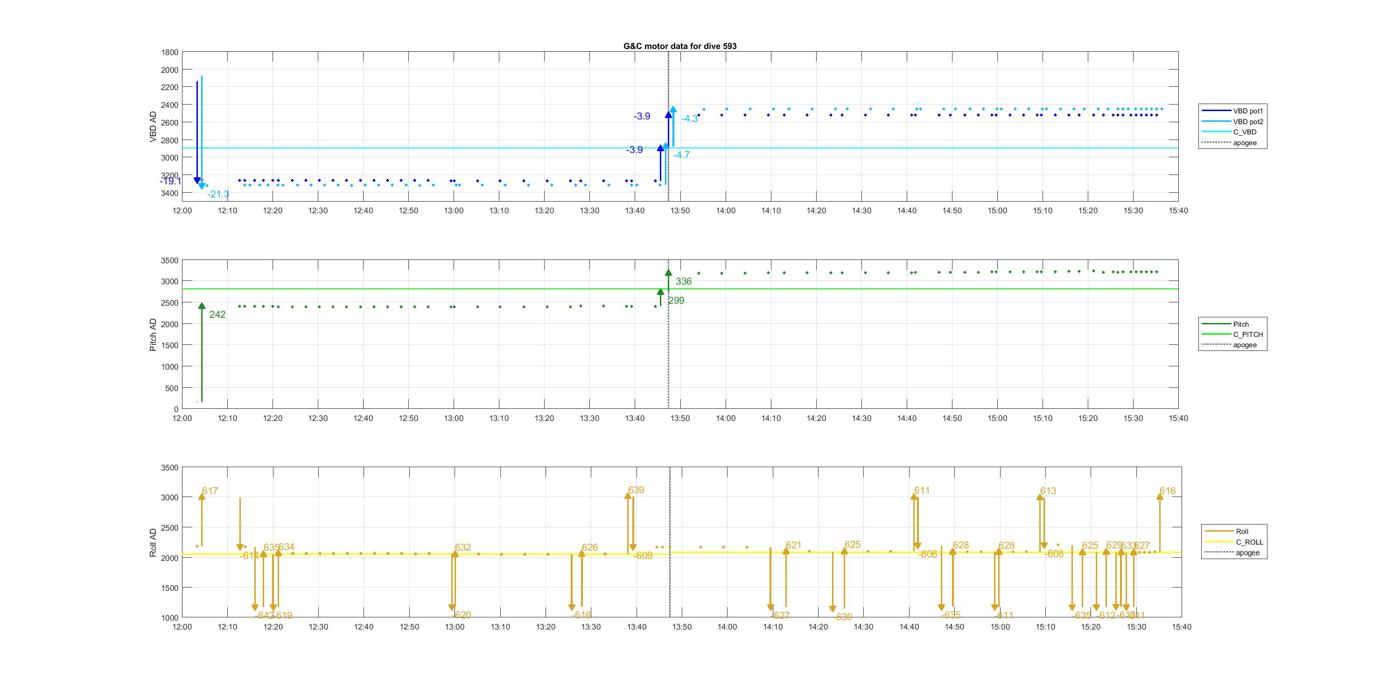Click the '299' annotation in the Pitch plot
The width and height of the screenshot is (1400, 693).
click(675, 300)
